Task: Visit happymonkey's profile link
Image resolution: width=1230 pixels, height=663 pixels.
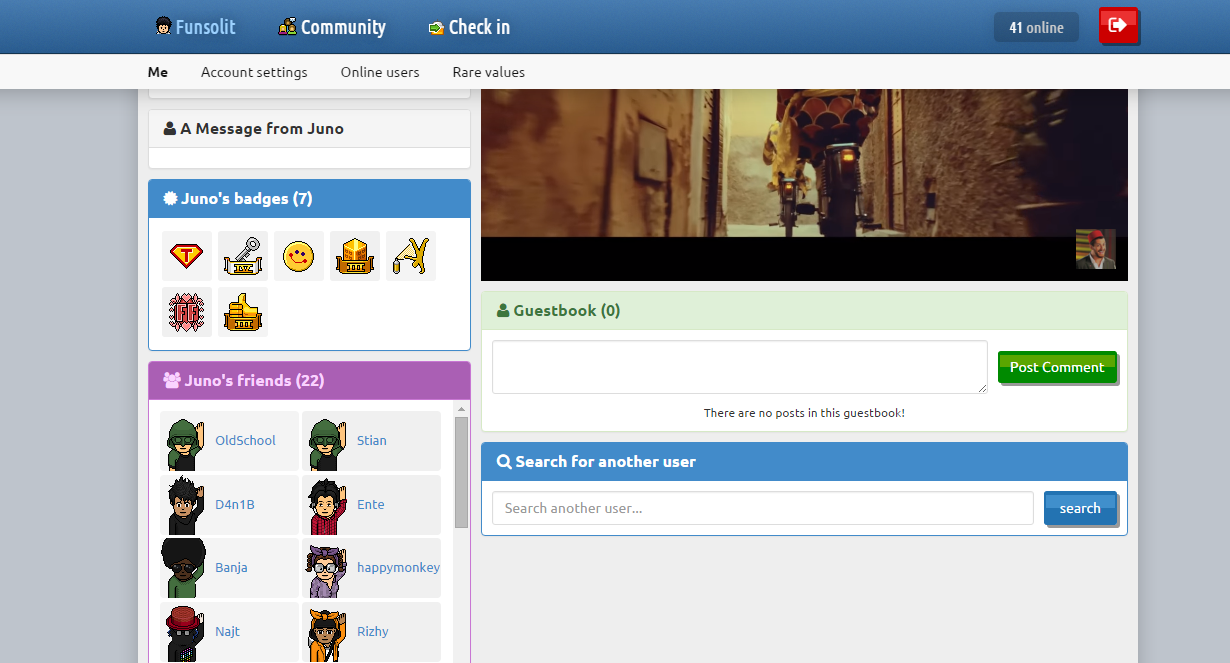Action: click(397, 567)
